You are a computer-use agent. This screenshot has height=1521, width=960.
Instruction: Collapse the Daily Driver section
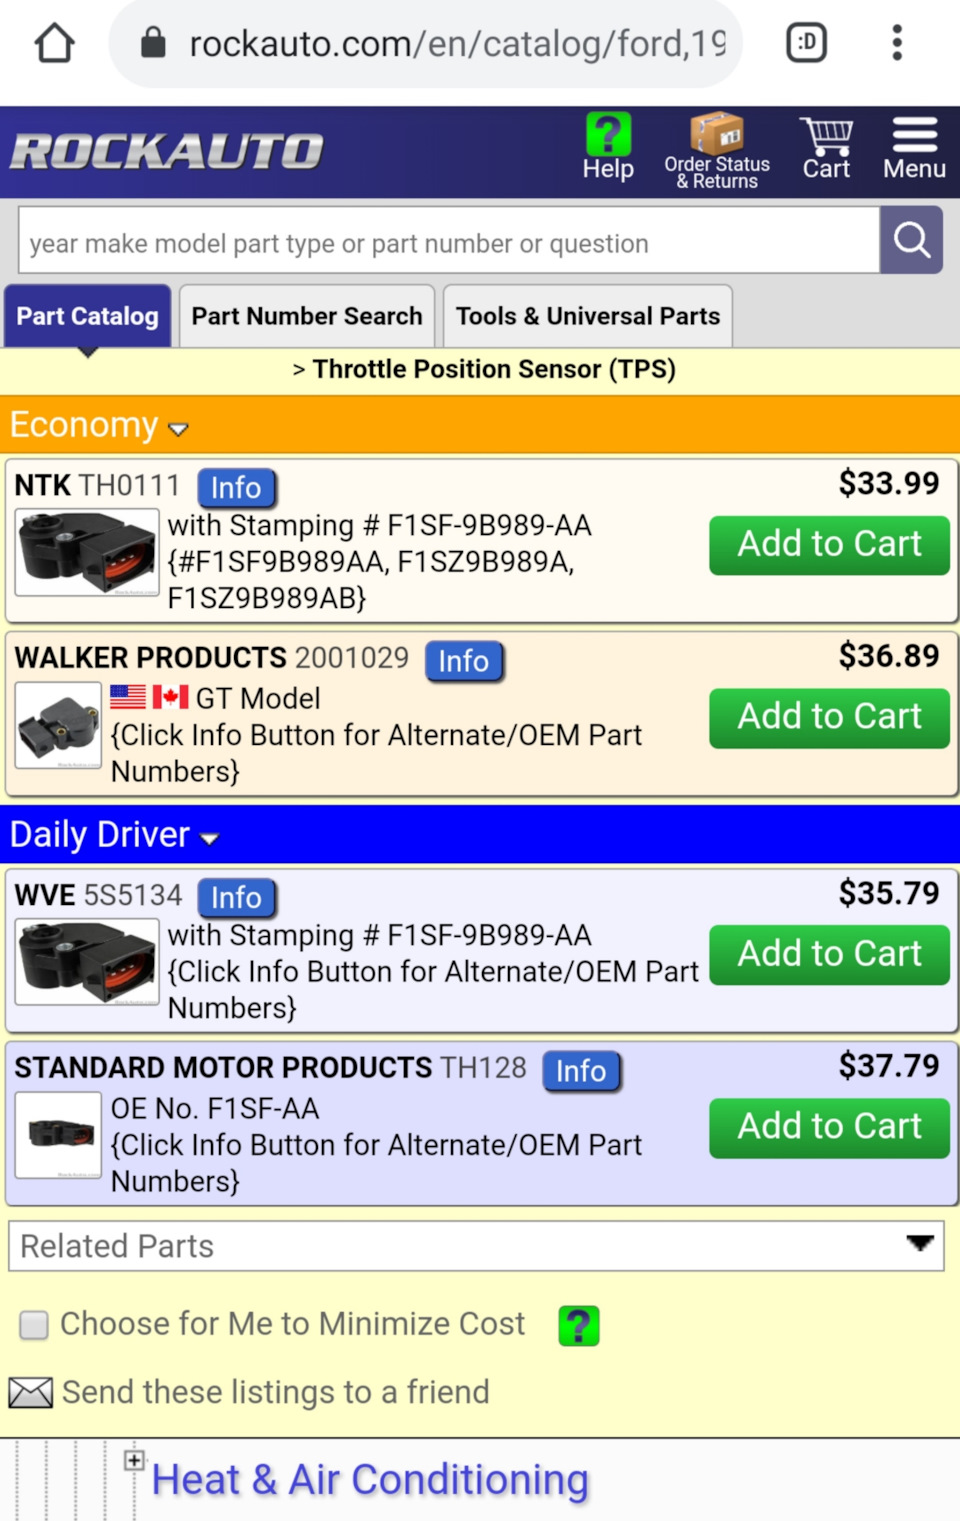(x=209, y=838)
